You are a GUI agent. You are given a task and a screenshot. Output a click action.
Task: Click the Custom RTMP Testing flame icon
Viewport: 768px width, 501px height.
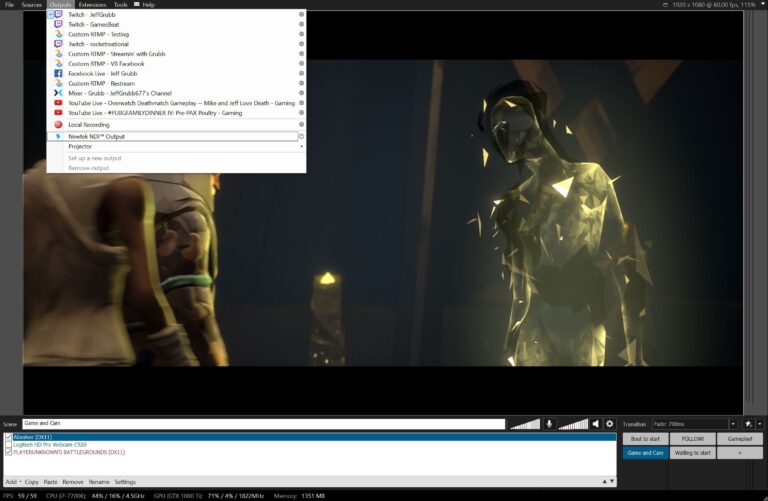tap(58, 34)
